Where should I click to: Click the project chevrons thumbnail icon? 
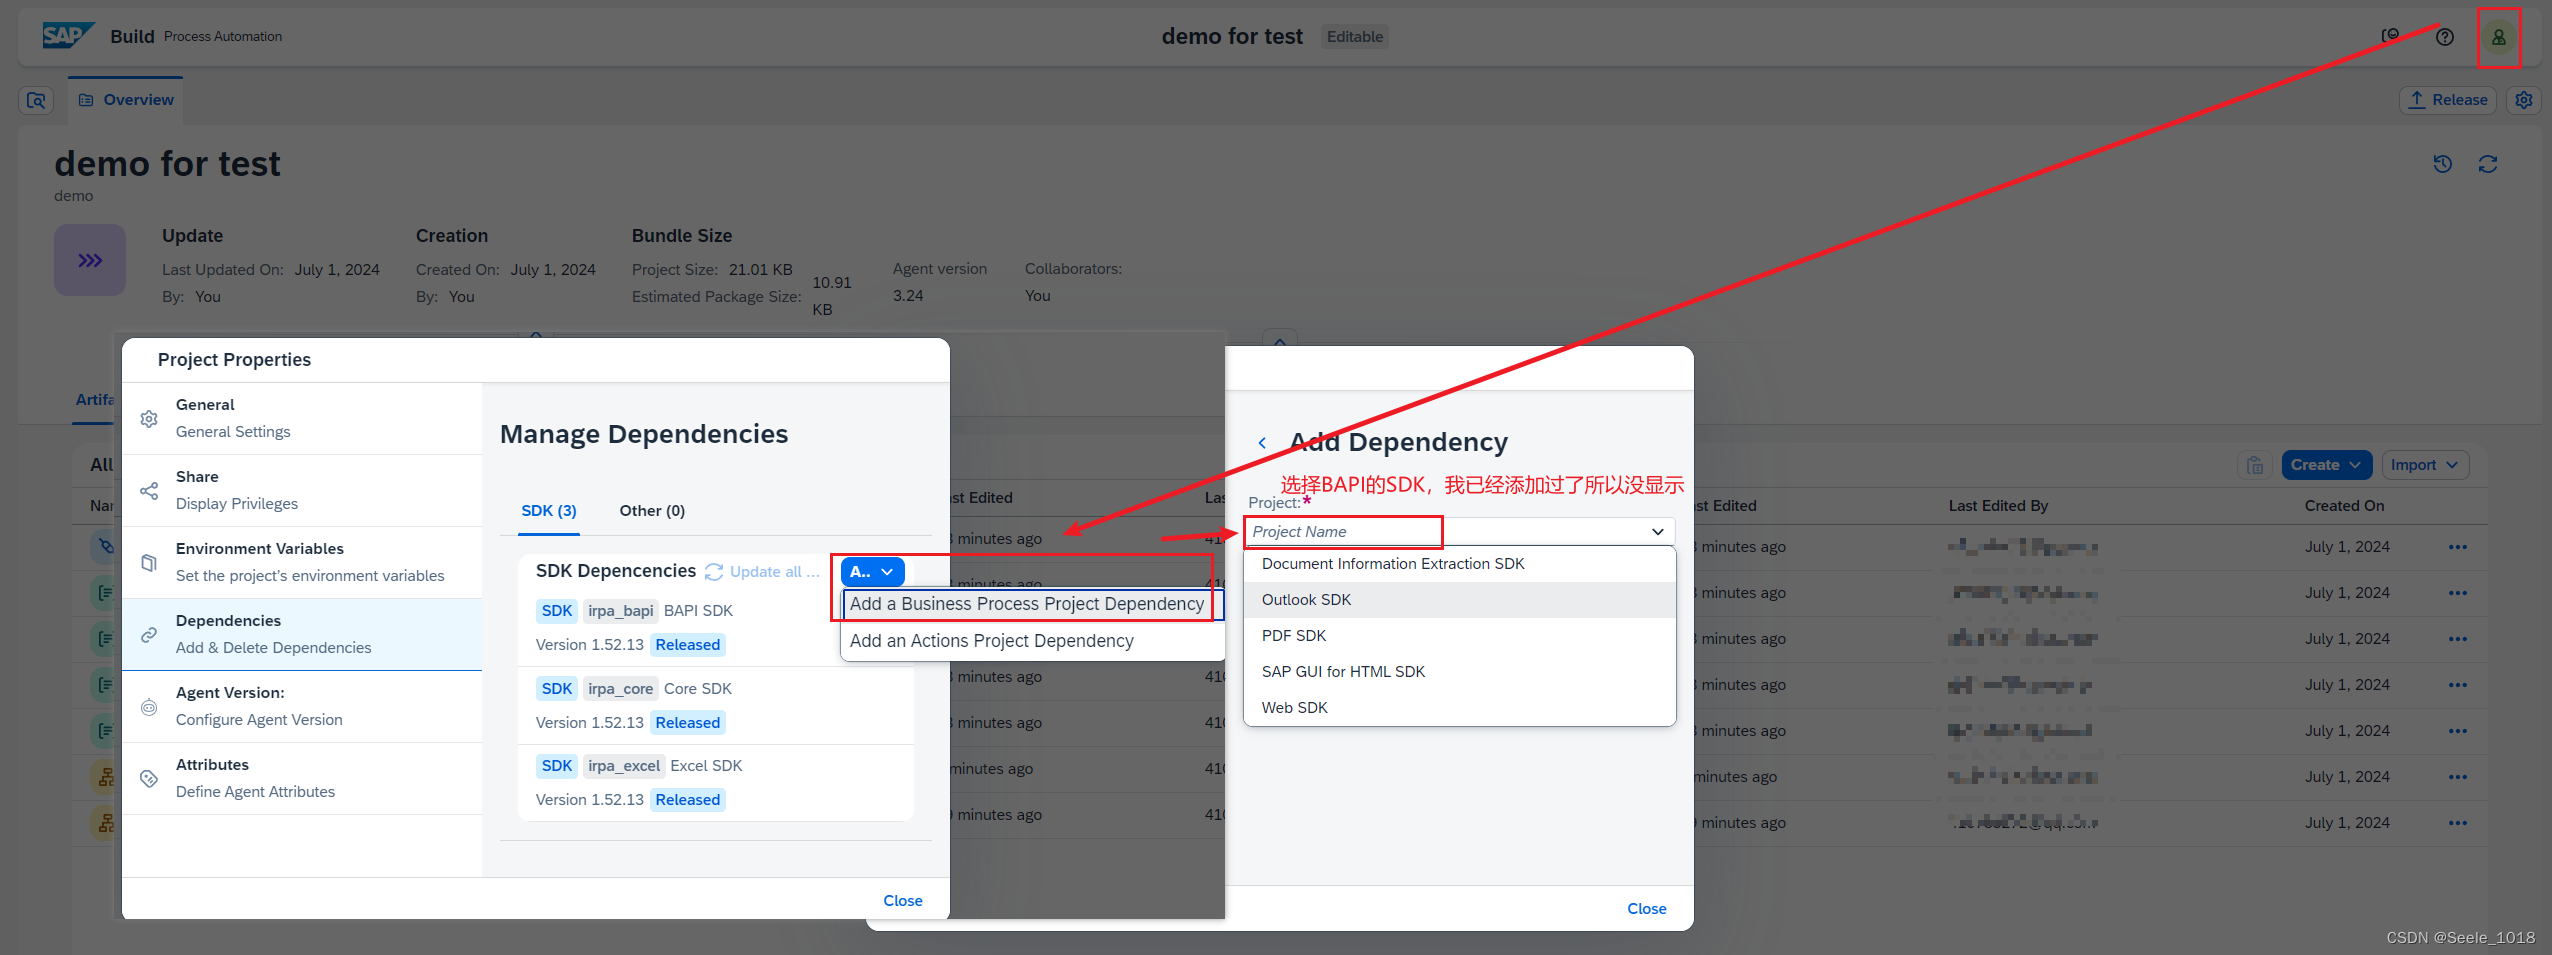click(x=90, y=260)
